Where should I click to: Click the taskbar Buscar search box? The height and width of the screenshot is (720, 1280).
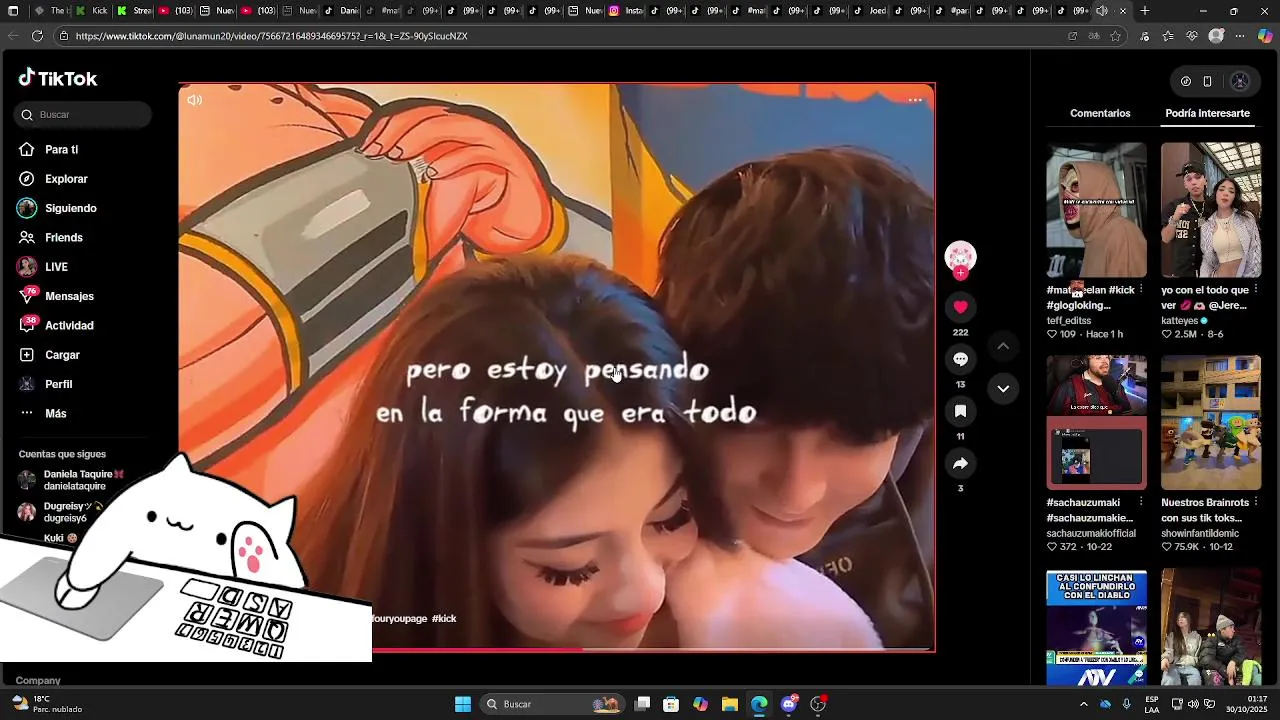[x=553, y=704]
